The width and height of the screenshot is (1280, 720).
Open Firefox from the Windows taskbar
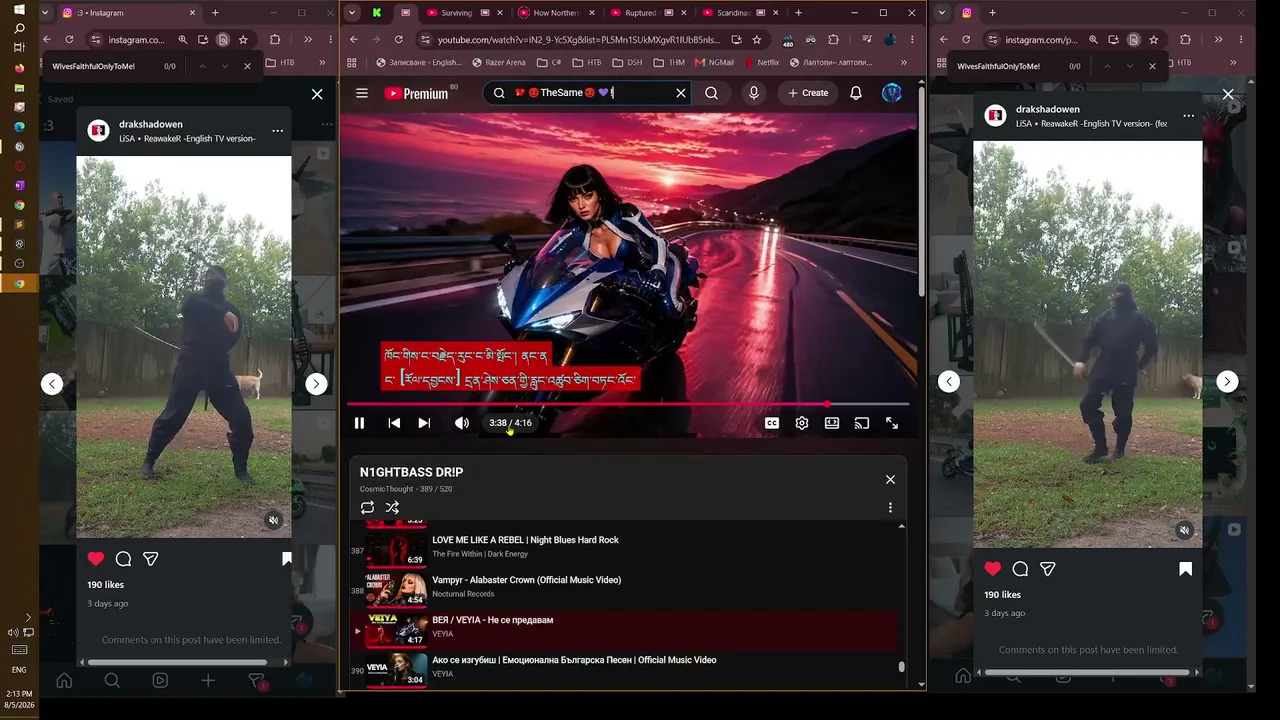point(19,68)
